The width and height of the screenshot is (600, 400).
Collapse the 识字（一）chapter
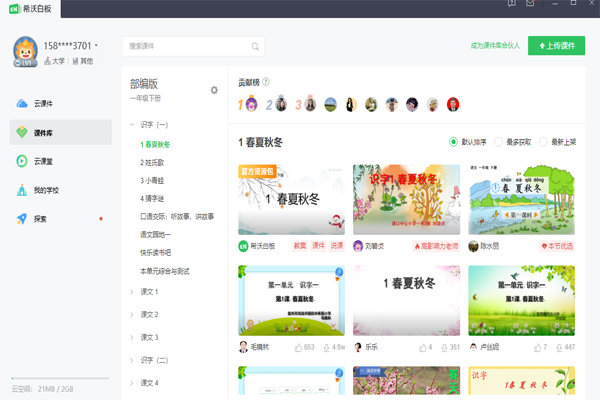pyautogui.click(x=132, y=124)
